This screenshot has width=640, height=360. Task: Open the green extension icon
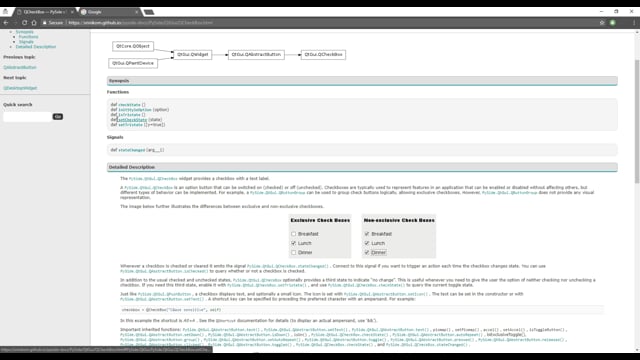click(x=613, y=23)
